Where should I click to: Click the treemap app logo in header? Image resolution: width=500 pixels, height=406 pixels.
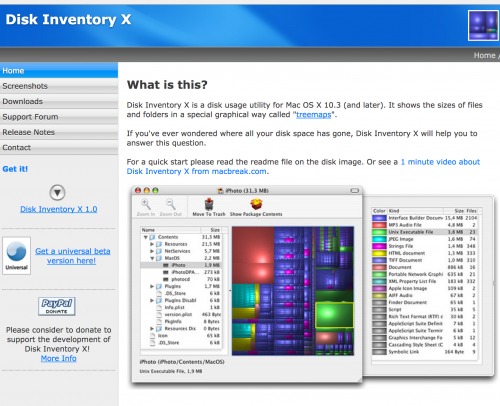[483, 25]
